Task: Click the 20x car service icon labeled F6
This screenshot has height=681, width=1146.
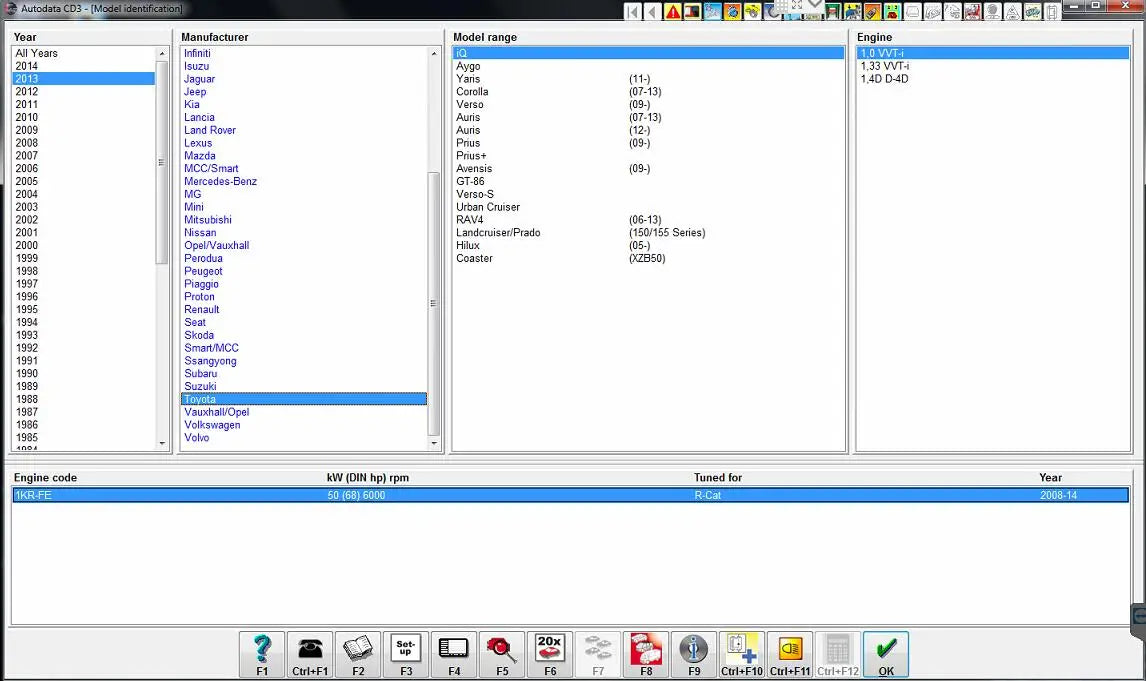Action: click(x=549, y=652)
